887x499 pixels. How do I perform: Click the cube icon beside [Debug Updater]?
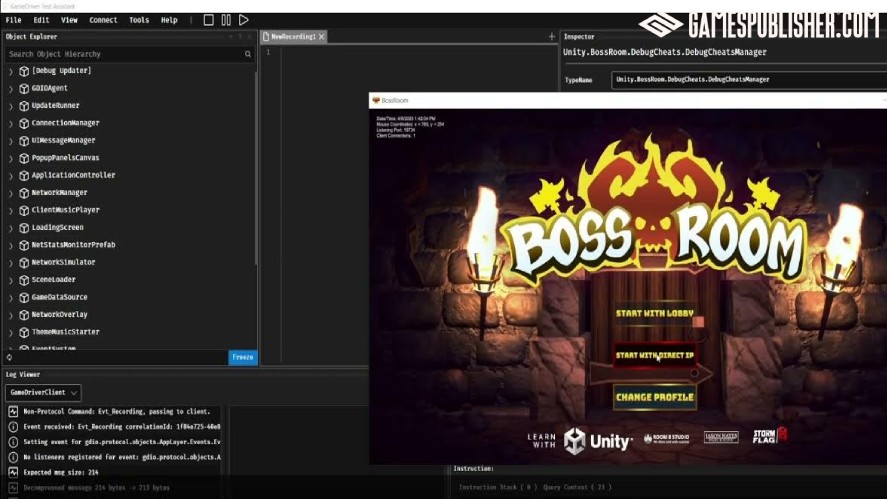tap(24, 71)
